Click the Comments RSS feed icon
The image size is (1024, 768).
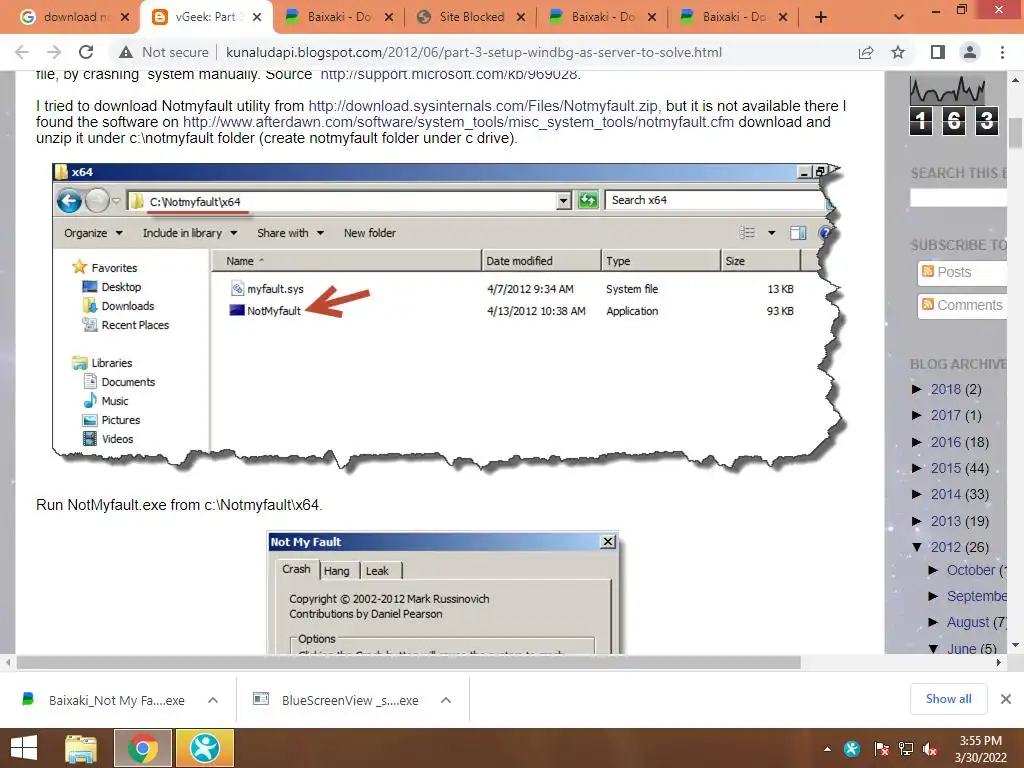point(927,304)
